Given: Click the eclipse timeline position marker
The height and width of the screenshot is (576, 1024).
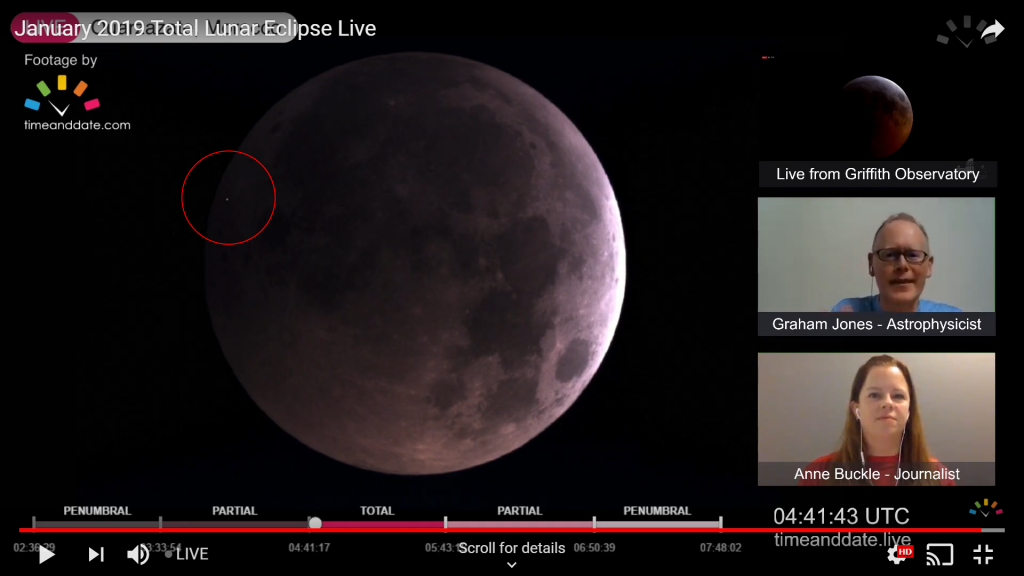Looking at the screenshot, I should 315,522.
